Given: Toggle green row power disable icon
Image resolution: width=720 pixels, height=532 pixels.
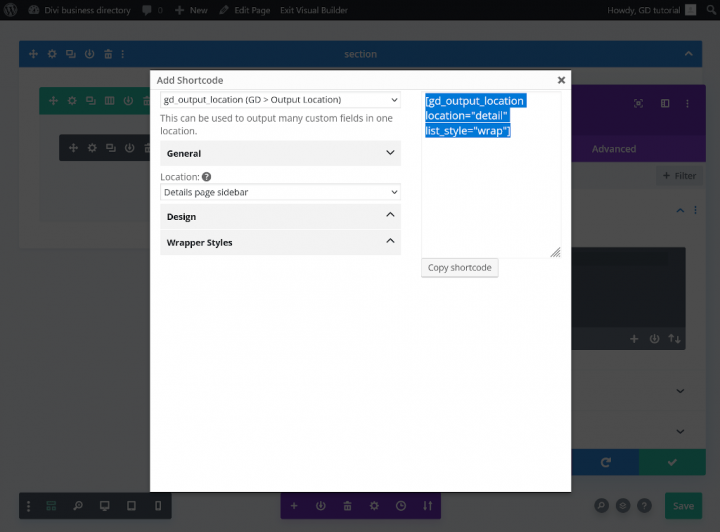Looking at the screenshot, I should tap(129, 100).
